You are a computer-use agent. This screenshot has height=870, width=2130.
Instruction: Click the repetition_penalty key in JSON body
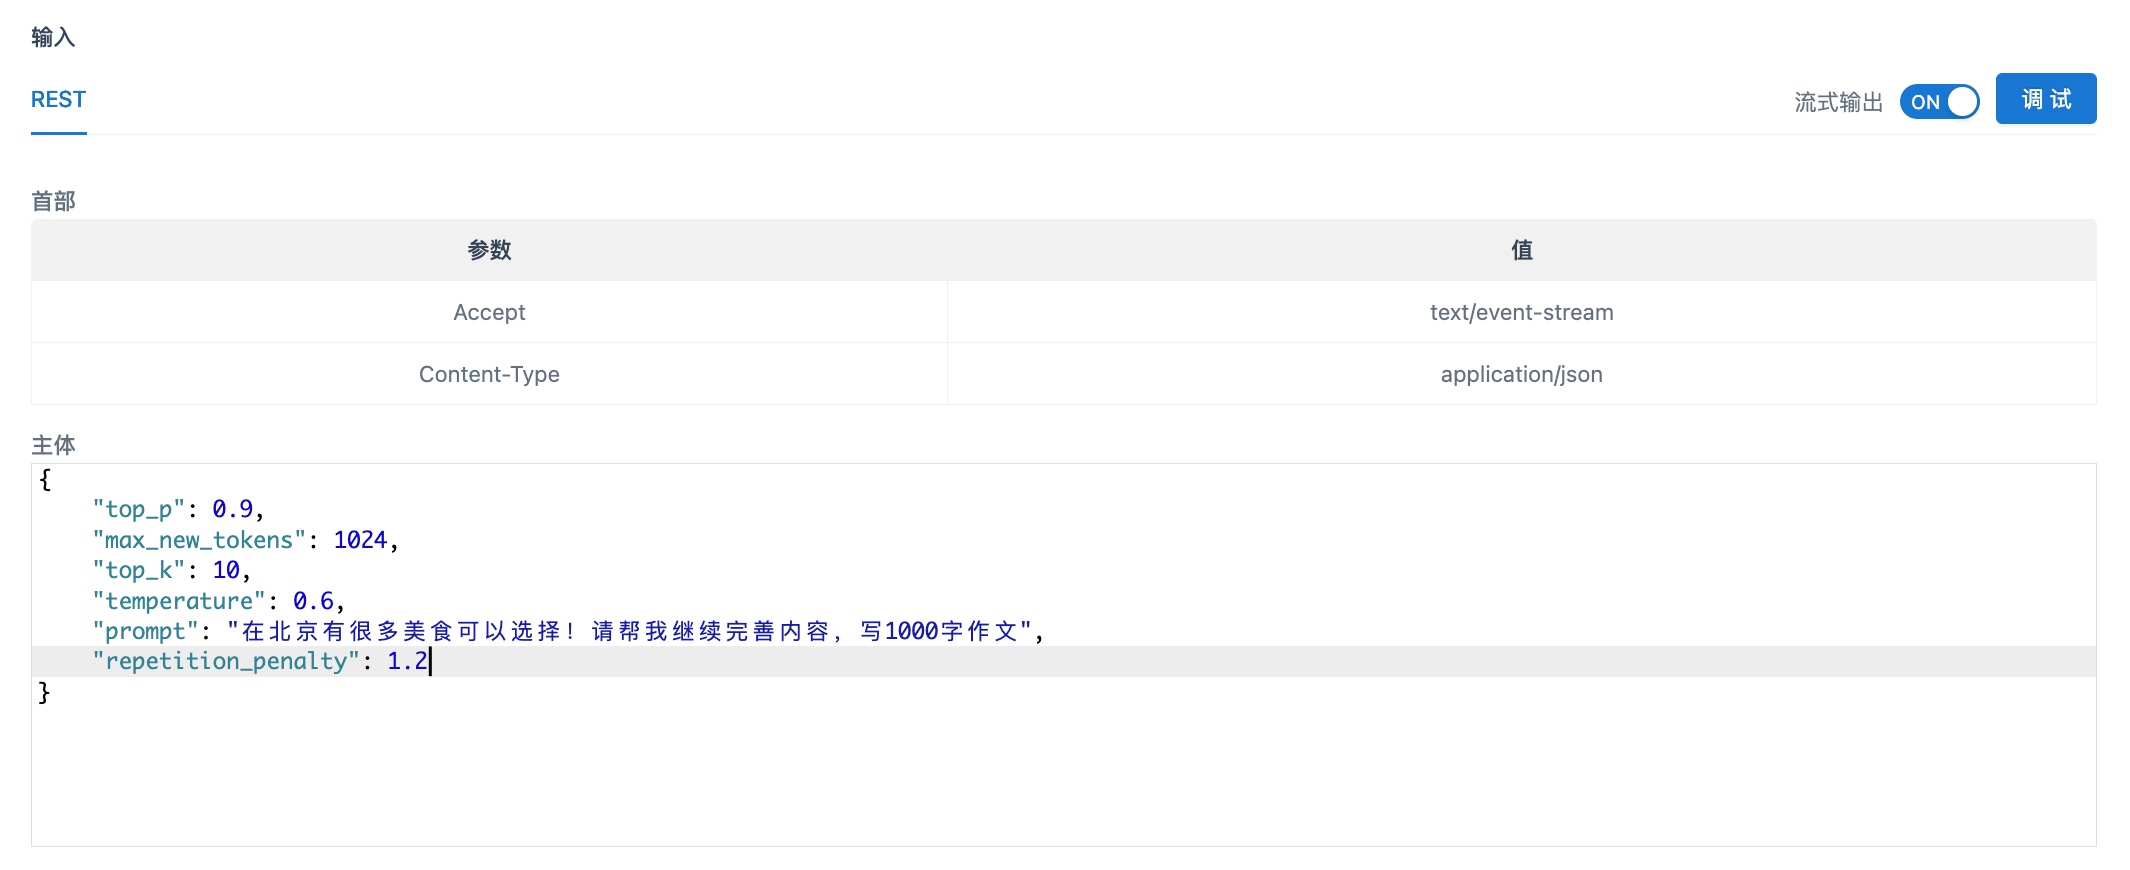coord(225,661)
